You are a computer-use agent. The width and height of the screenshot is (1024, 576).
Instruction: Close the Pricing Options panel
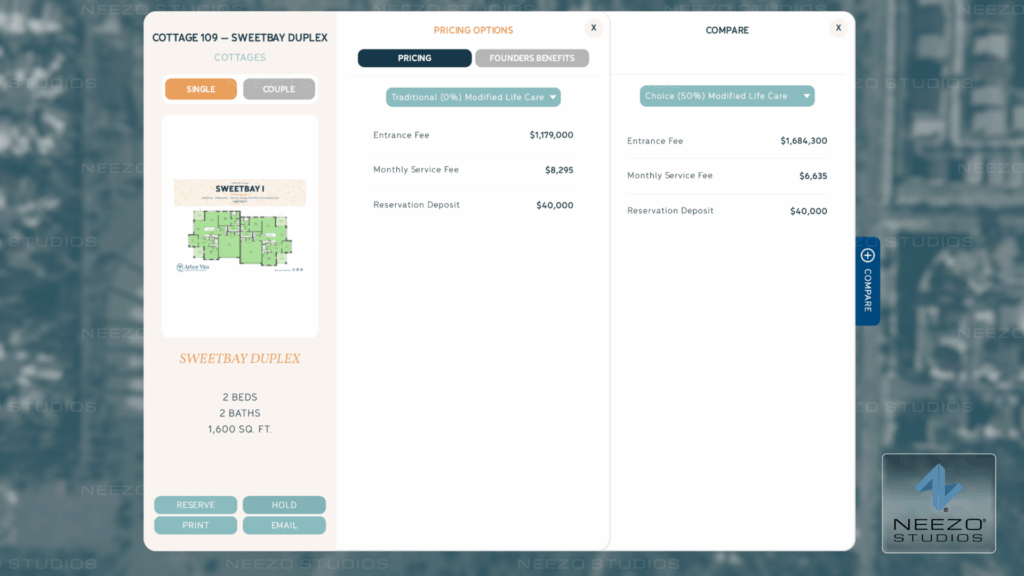coord(593,28)
